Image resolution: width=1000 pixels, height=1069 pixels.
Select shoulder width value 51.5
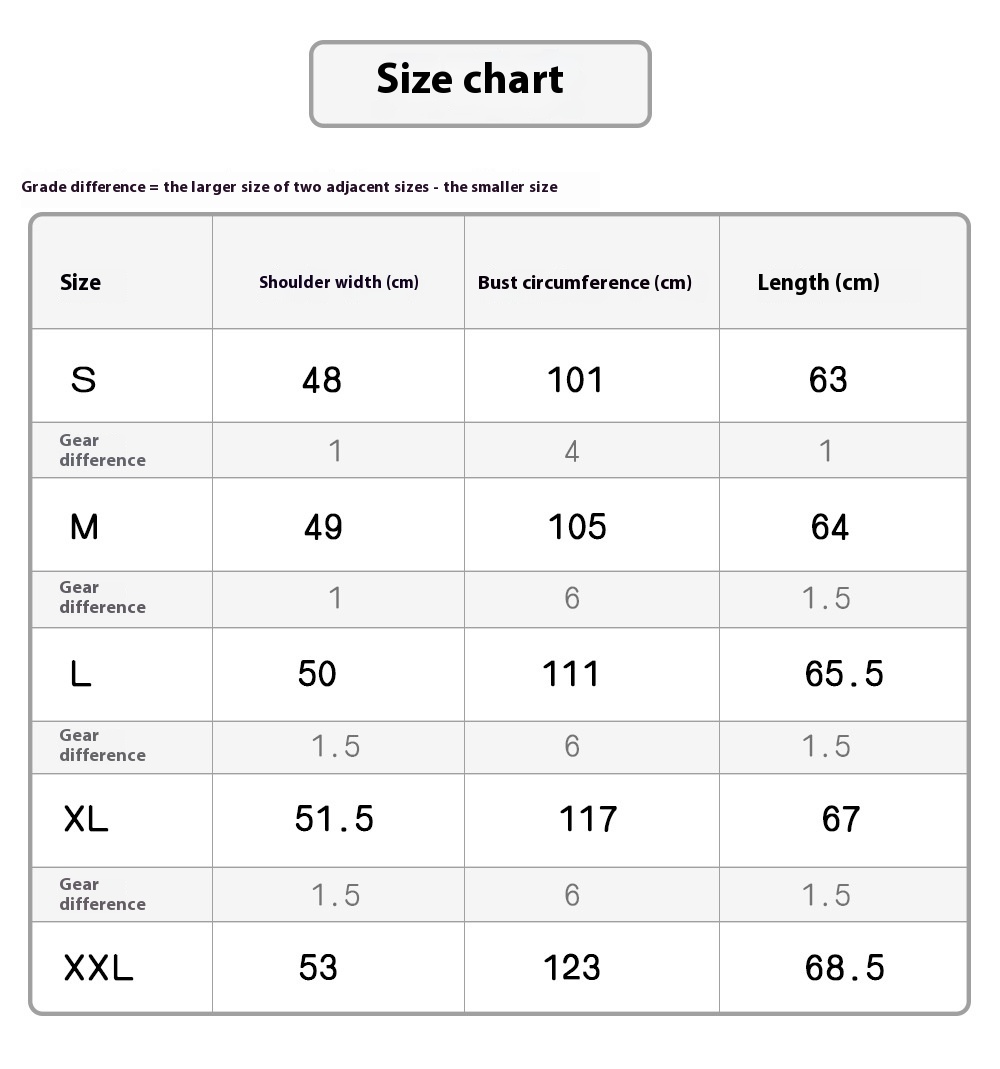pos(334,820)
